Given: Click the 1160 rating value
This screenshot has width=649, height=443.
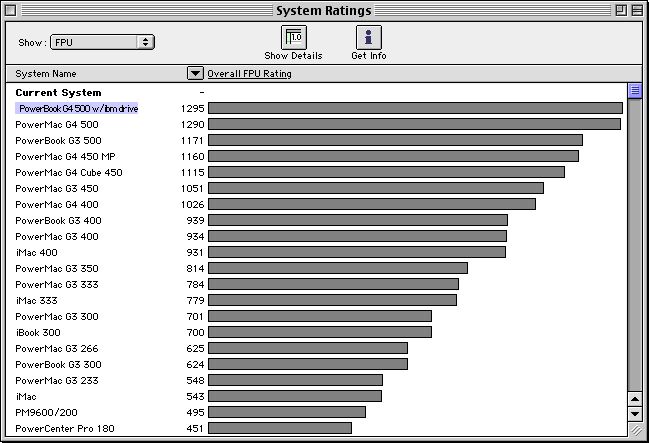Looking at the screenshot, I should tap(192, 156).
